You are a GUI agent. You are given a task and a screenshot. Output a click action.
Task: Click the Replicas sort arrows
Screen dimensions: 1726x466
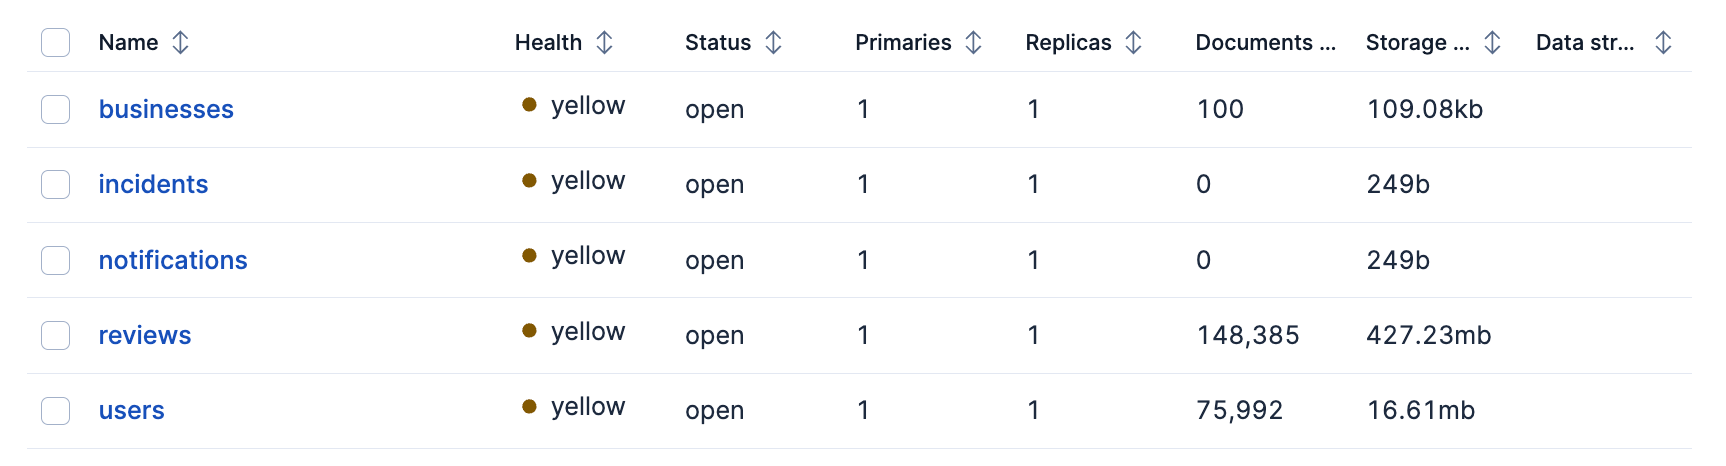[1133, 42]
